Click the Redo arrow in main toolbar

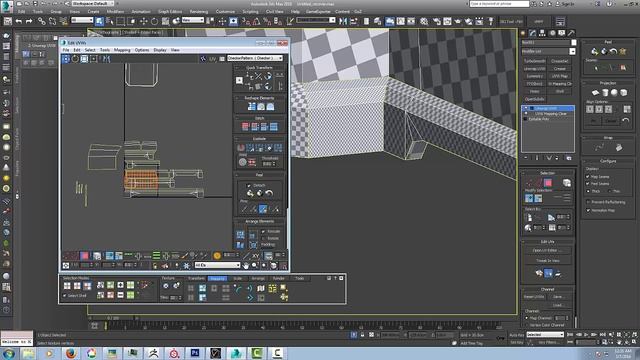tap(29, 21)
